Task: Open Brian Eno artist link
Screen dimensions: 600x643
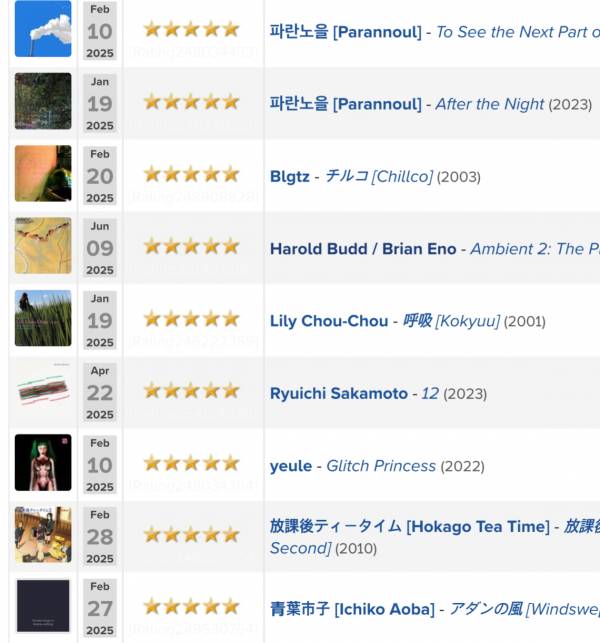Action: [x=419, y=249]
